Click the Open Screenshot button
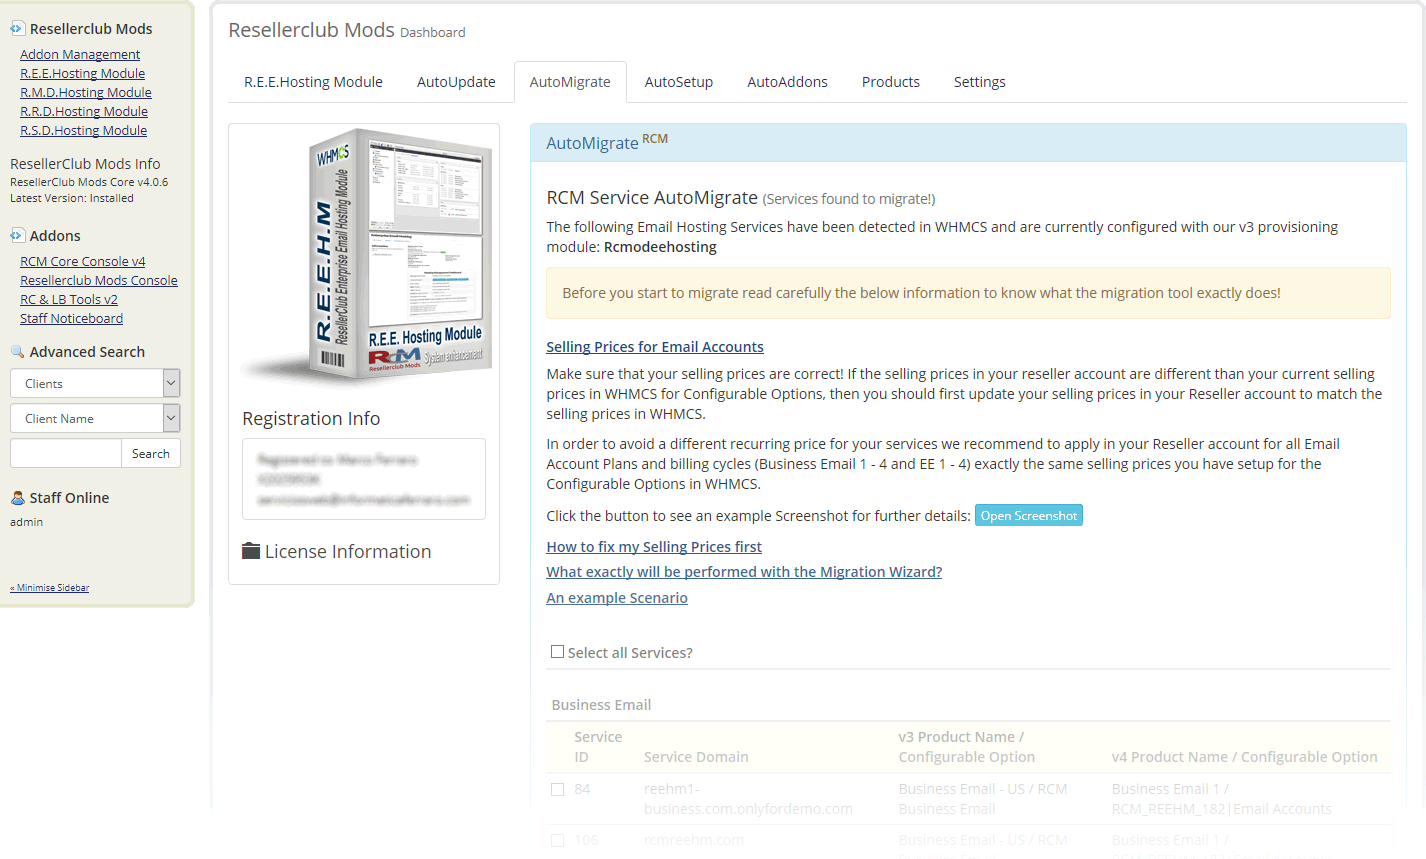This screenshot has width=1426, height=859. tap(1029, 516)
